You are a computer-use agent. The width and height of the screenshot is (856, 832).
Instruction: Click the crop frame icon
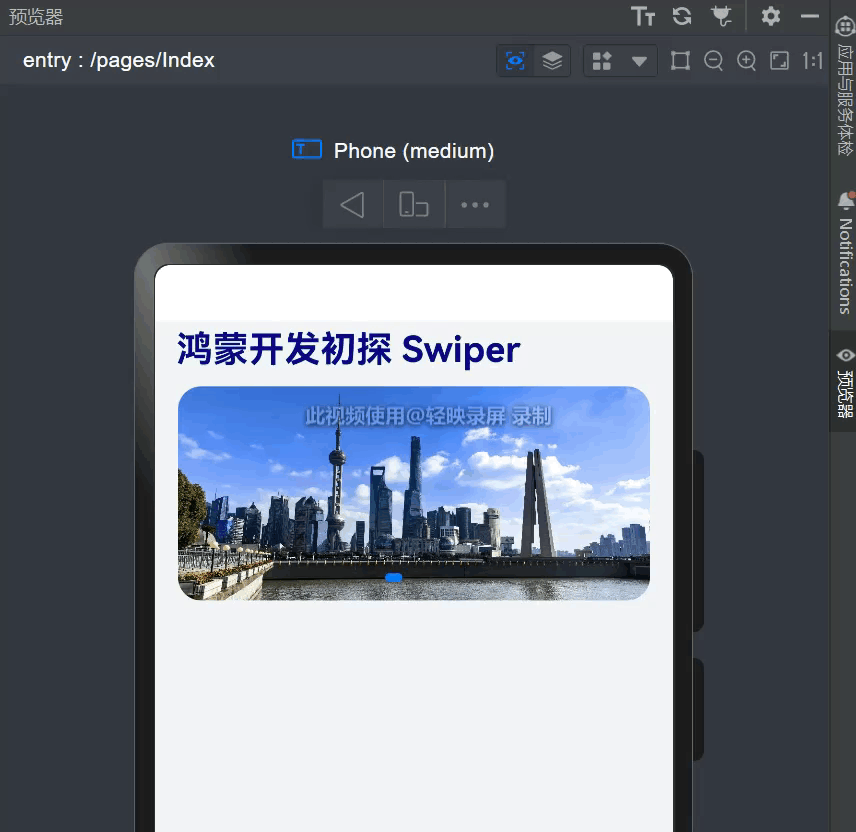pos(680,61)
